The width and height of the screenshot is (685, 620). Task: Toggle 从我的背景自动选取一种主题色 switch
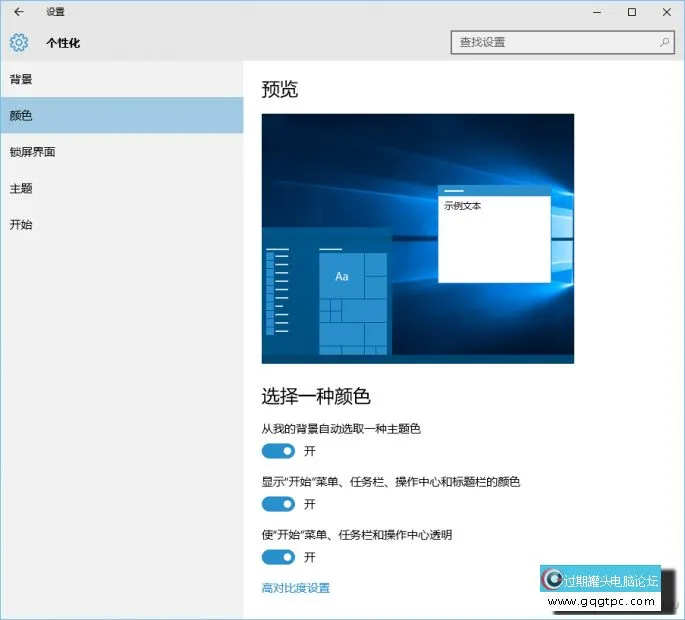278,451
